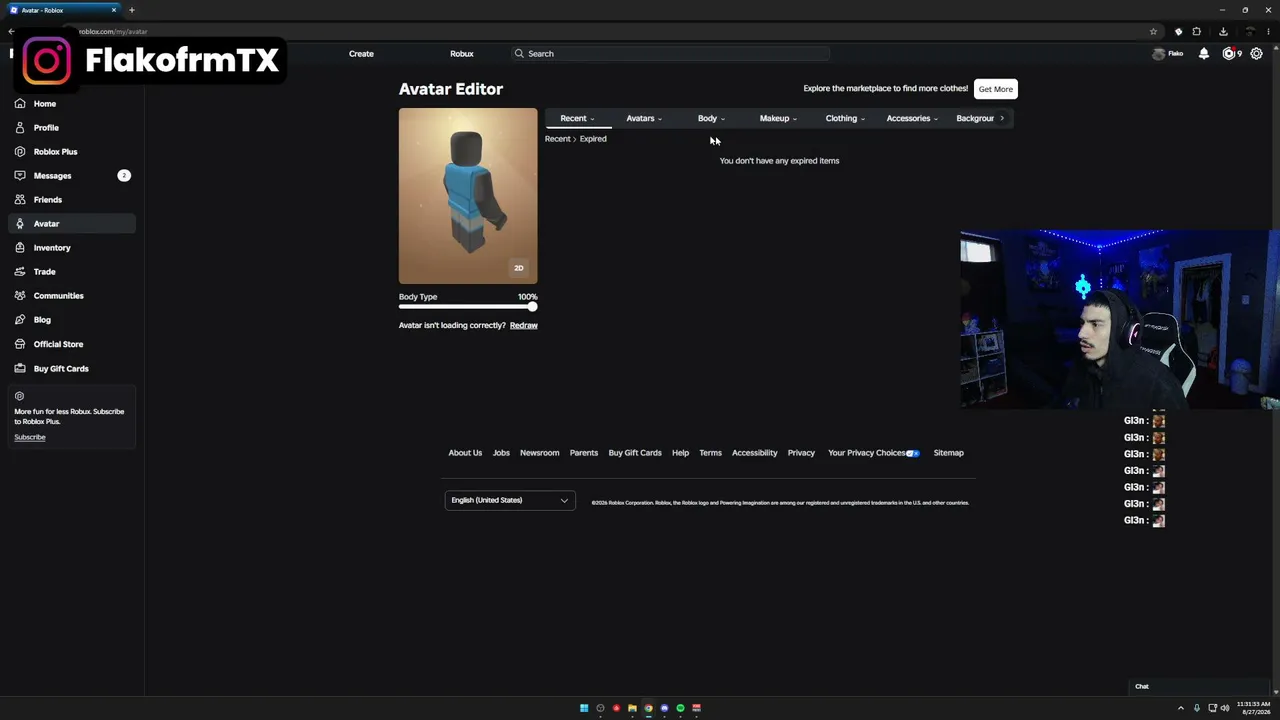Show more categories with the right arrow
Viewport: 1280px width, 720px height.
(x=1002, y=118)
